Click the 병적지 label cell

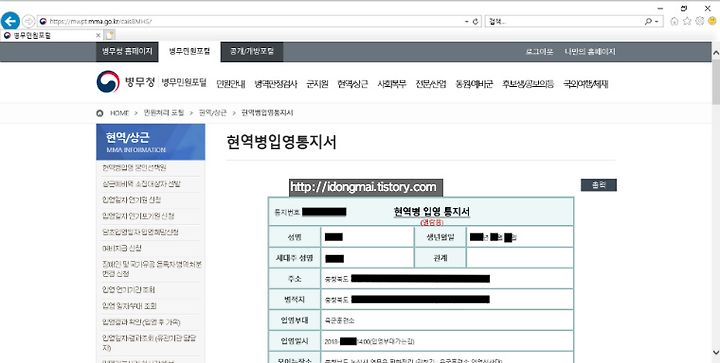(295, 300)
